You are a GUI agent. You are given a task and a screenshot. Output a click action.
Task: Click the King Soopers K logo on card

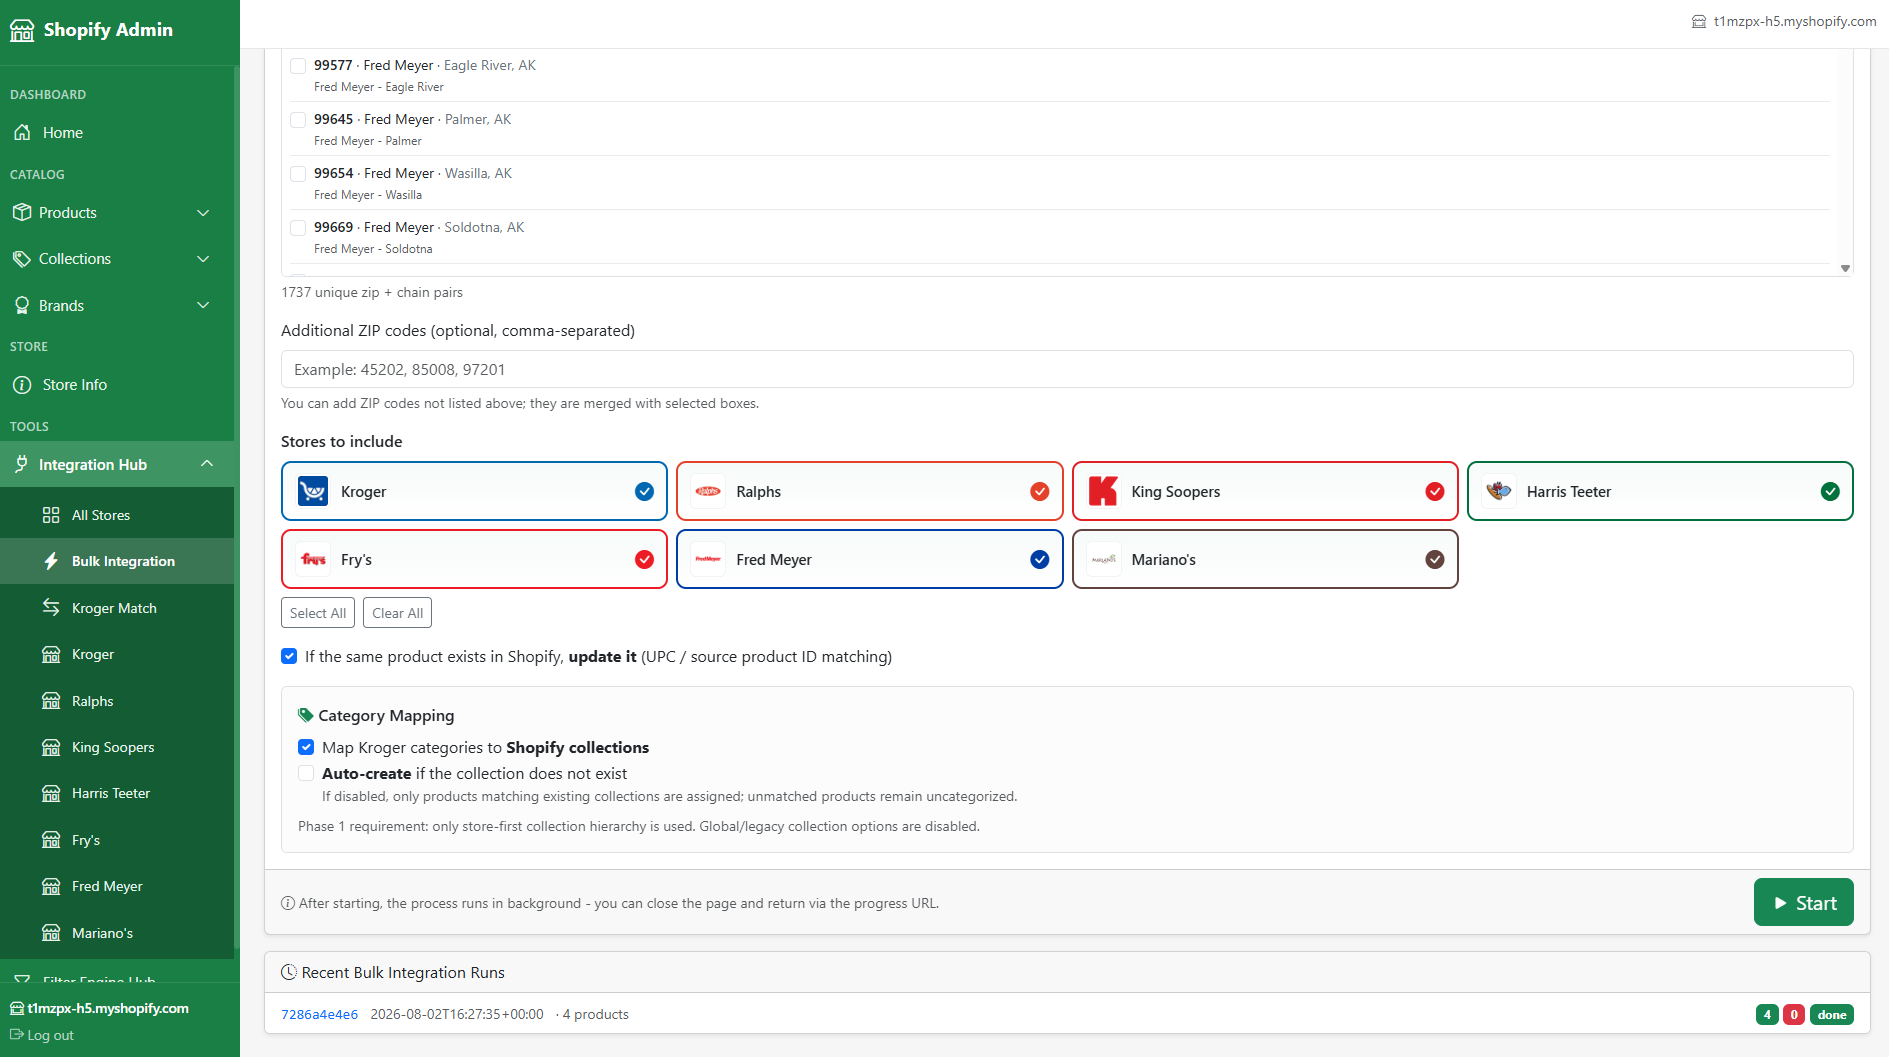pyautogui.click(x=1103, y=492)
